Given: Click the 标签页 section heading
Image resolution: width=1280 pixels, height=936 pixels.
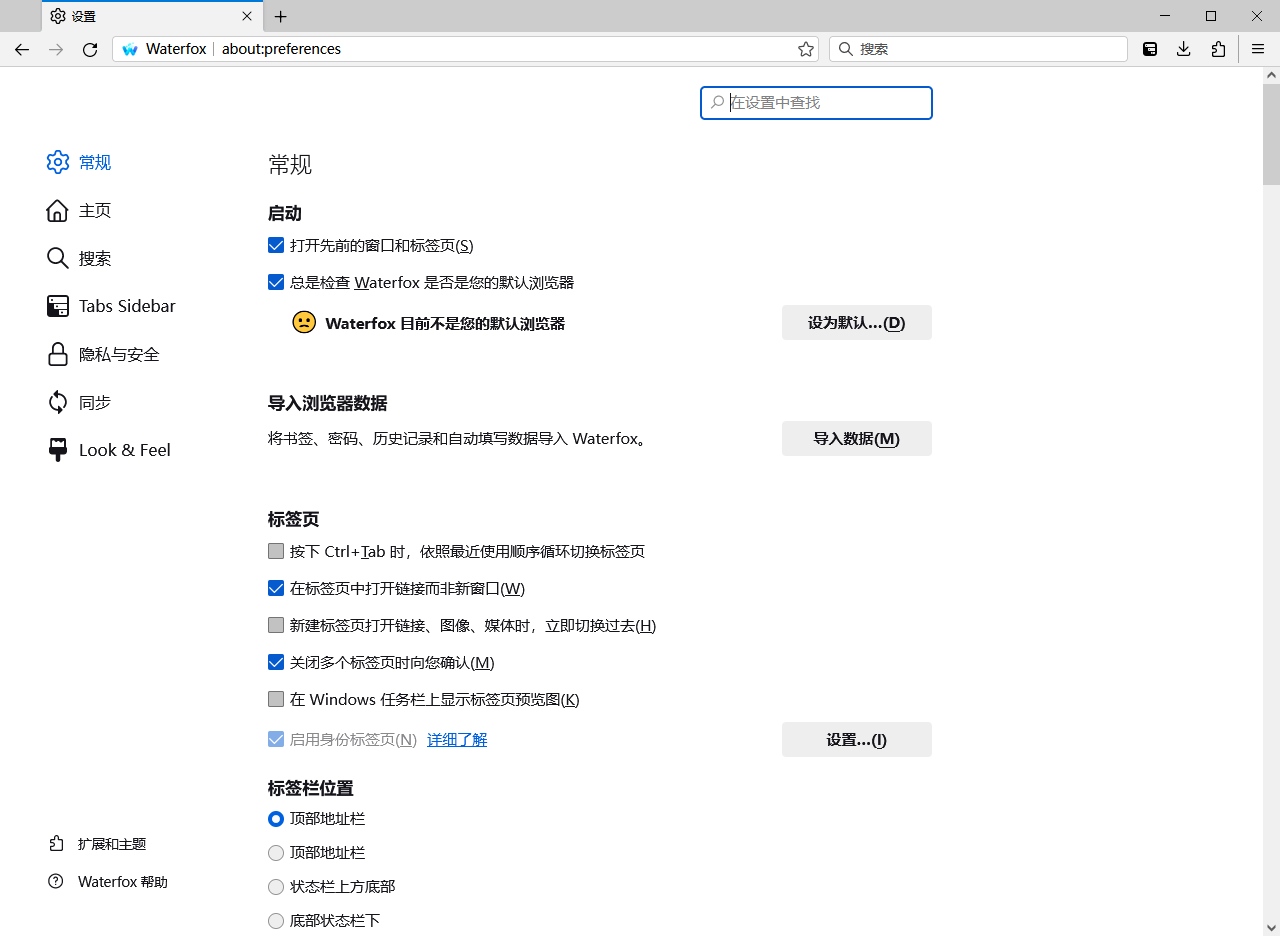Looking at the screenshot, I should (294, 519).
